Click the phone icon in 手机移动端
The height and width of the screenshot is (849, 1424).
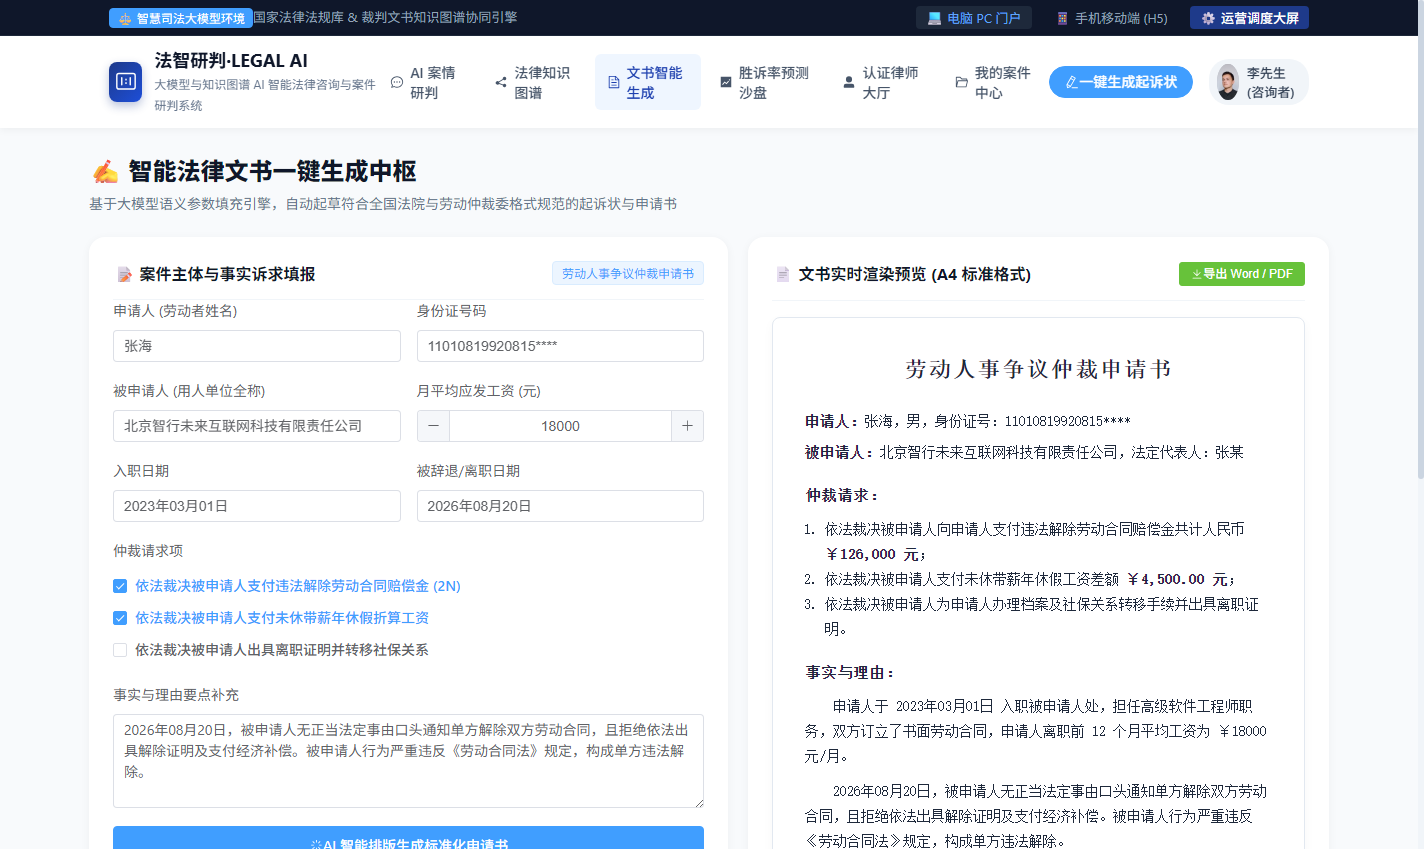(1063, 18)
